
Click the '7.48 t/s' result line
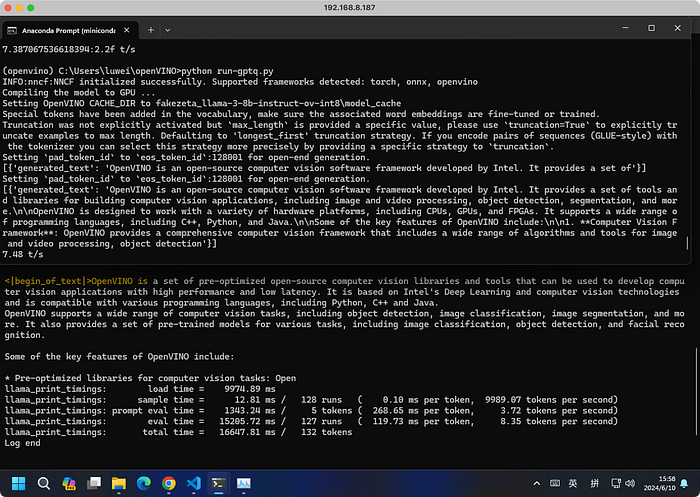click(23, 255)
